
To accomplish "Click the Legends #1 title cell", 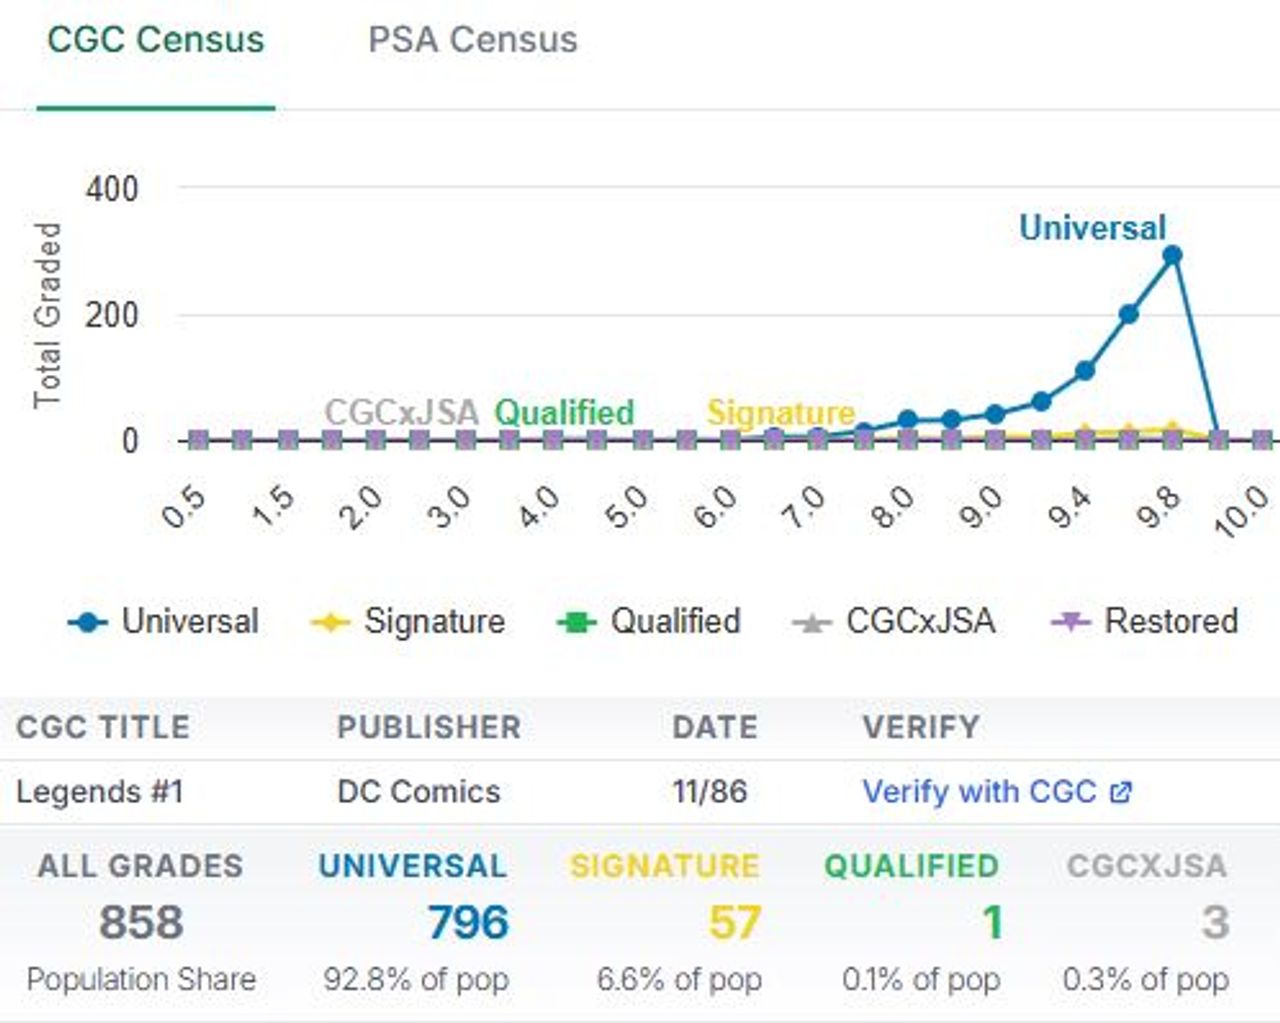I will coord(100,792).
